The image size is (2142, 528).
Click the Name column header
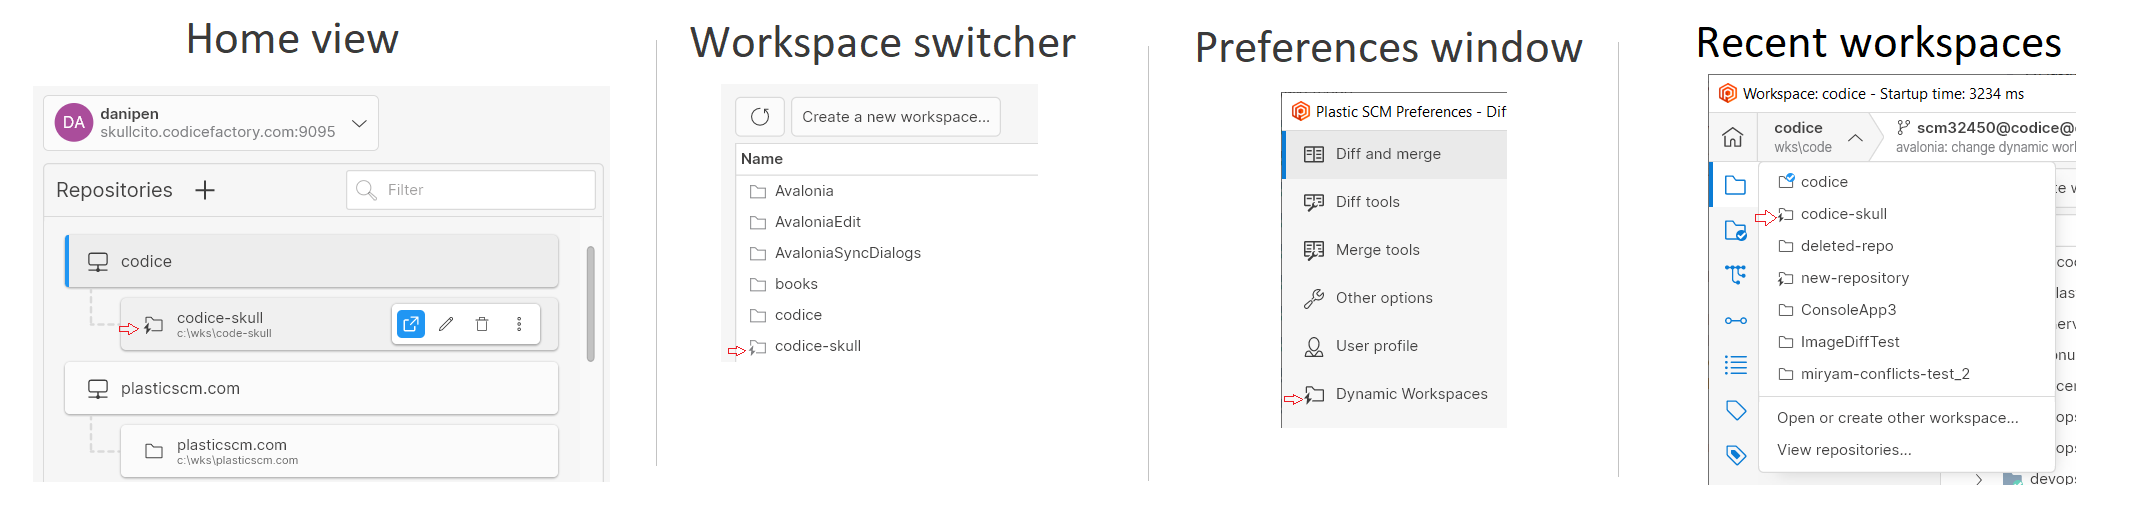pyautogui.click(x=762, y=159)
